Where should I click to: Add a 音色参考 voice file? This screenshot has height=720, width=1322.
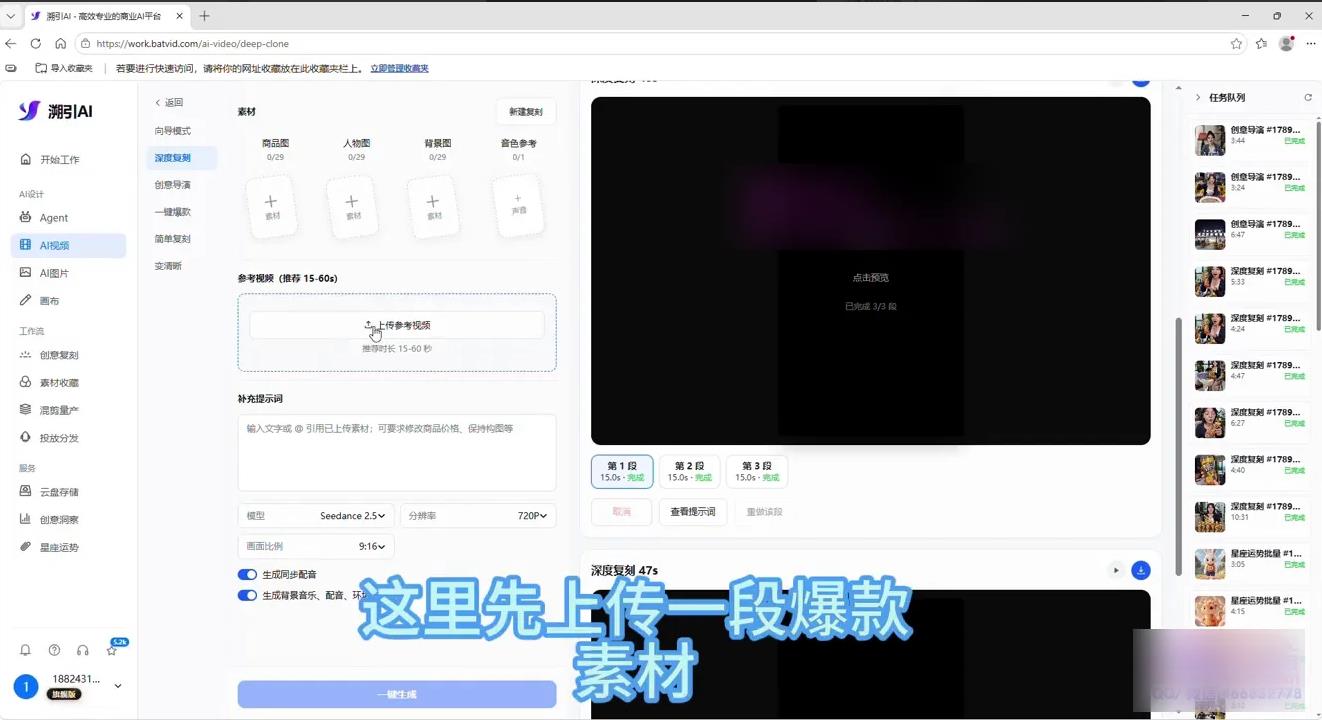(x=518, y=207)
